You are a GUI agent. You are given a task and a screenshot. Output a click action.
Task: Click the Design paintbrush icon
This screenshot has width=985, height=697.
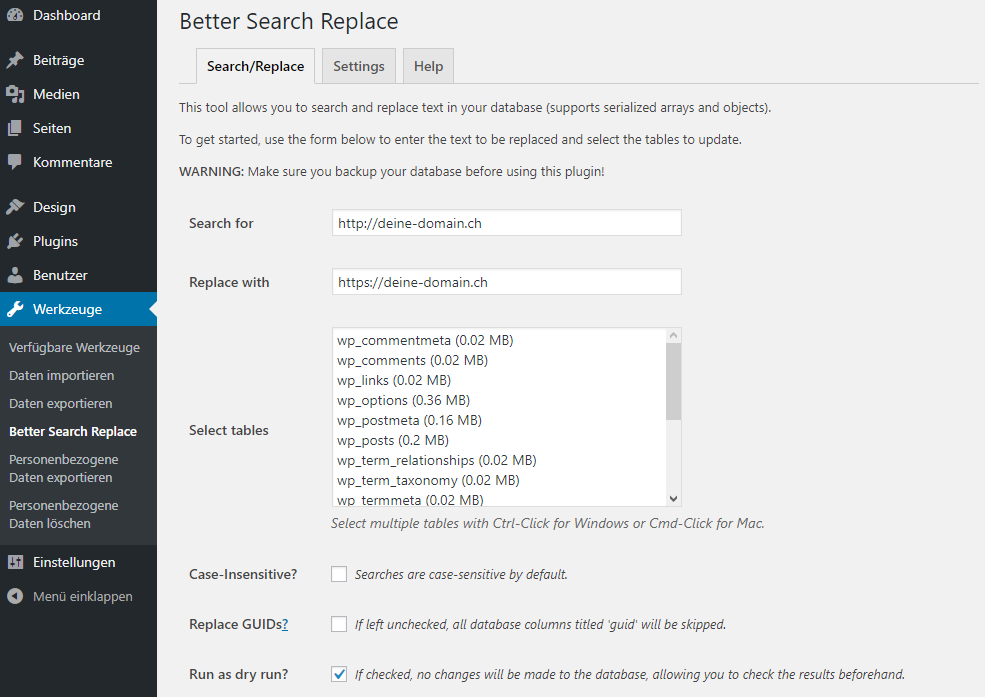[x=15, y=207]
